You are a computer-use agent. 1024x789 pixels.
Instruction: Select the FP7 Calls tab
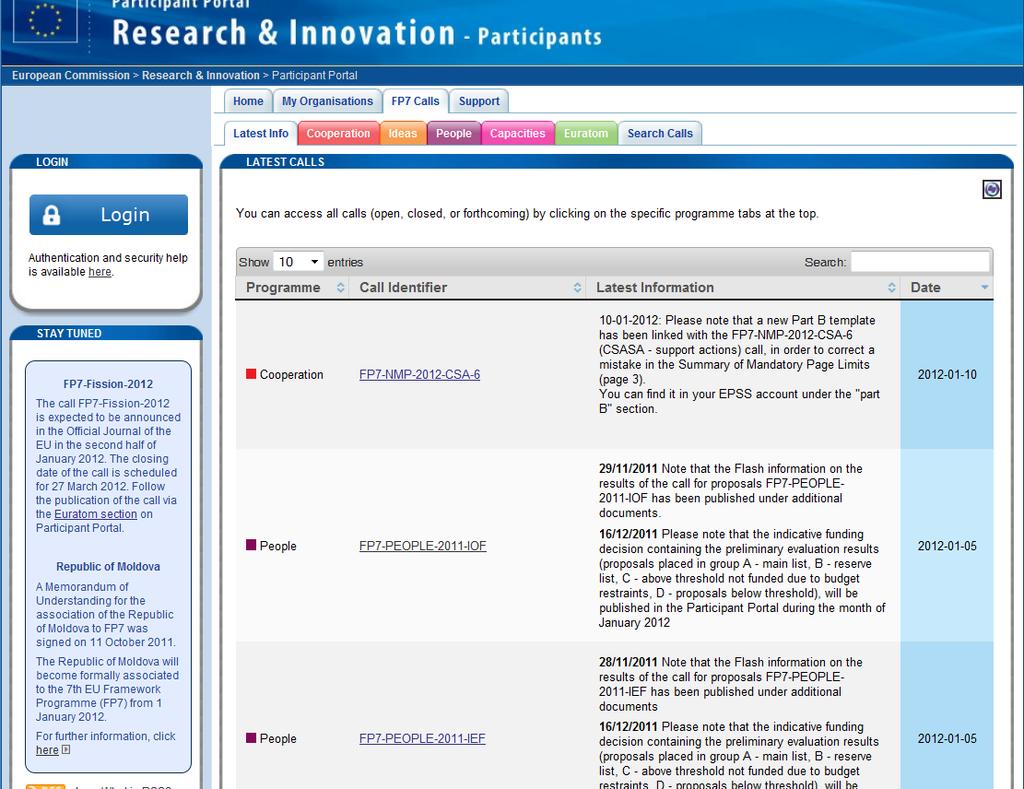[x=415, y=101]
